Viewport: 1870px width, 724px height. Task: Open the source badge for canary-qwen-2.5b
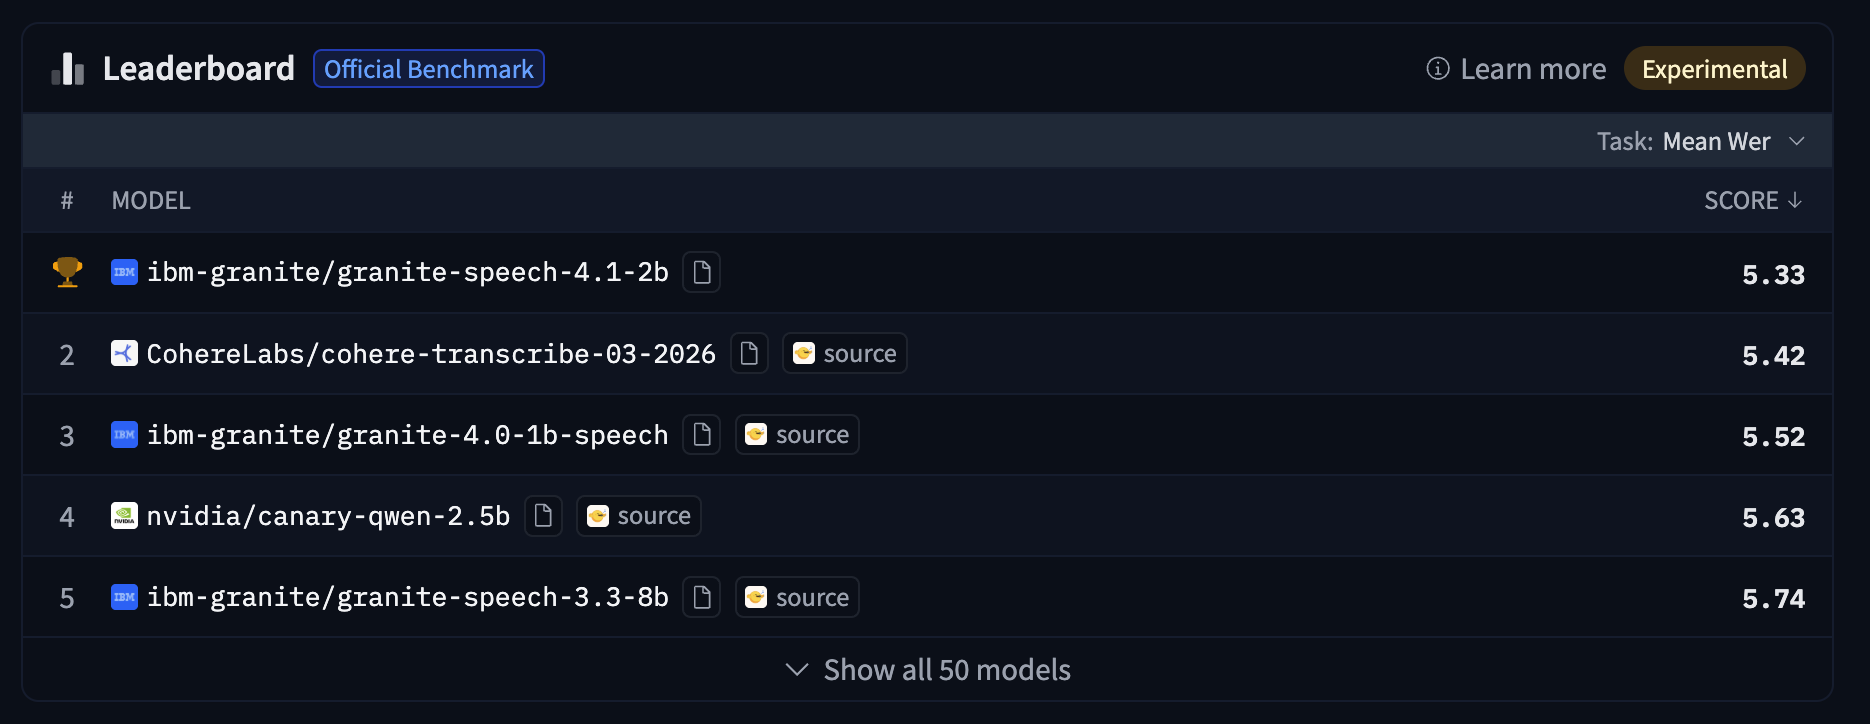coord(639,515)
